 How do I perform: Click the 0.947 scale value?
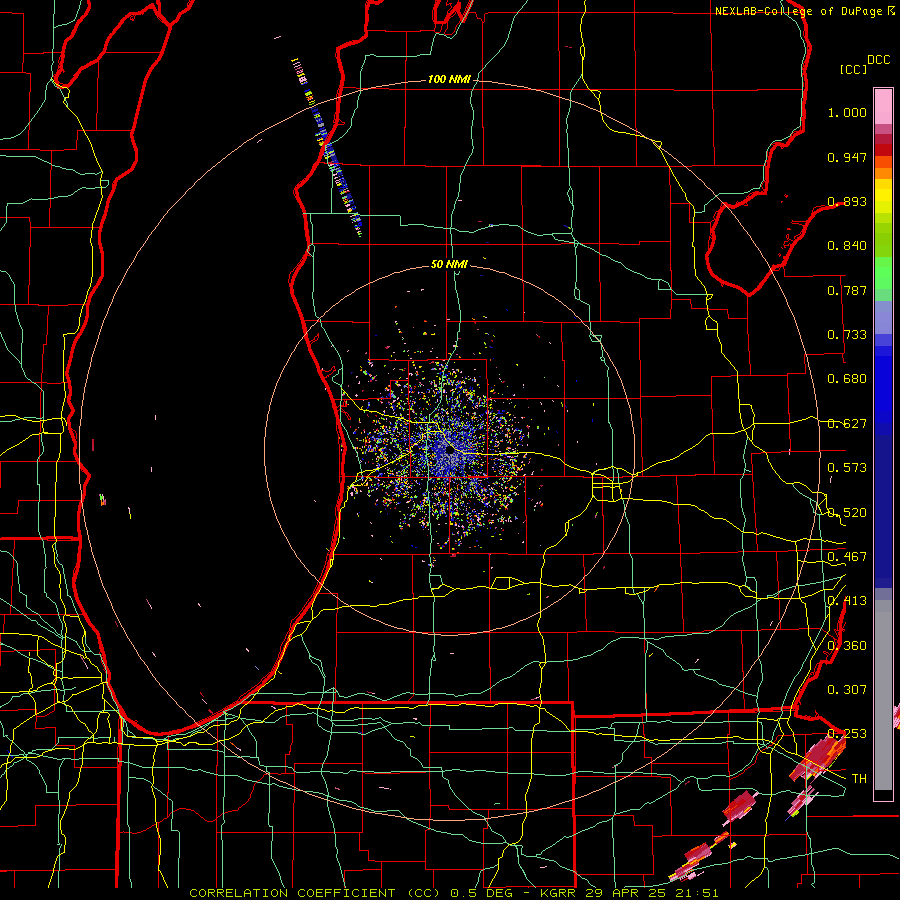point(847,157)
